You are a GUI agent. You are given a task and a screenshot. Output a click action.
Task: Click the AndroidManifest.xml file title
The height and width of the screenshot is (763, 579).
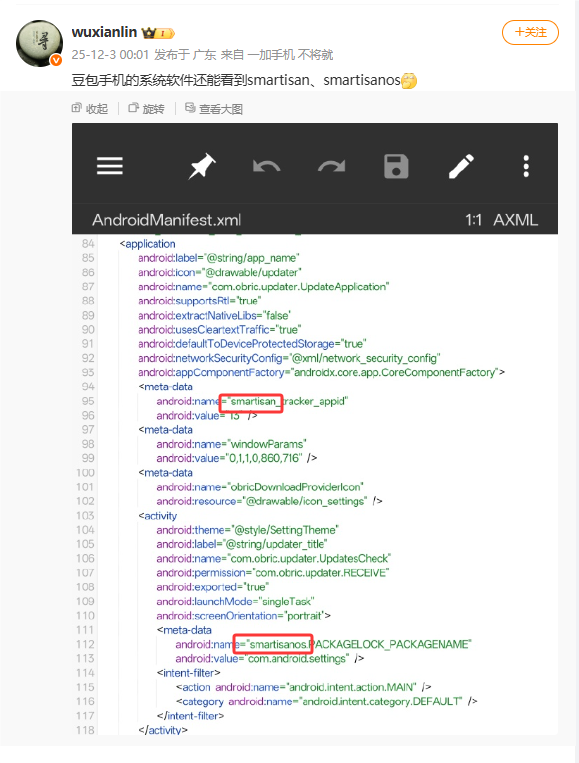pos(166,220)
